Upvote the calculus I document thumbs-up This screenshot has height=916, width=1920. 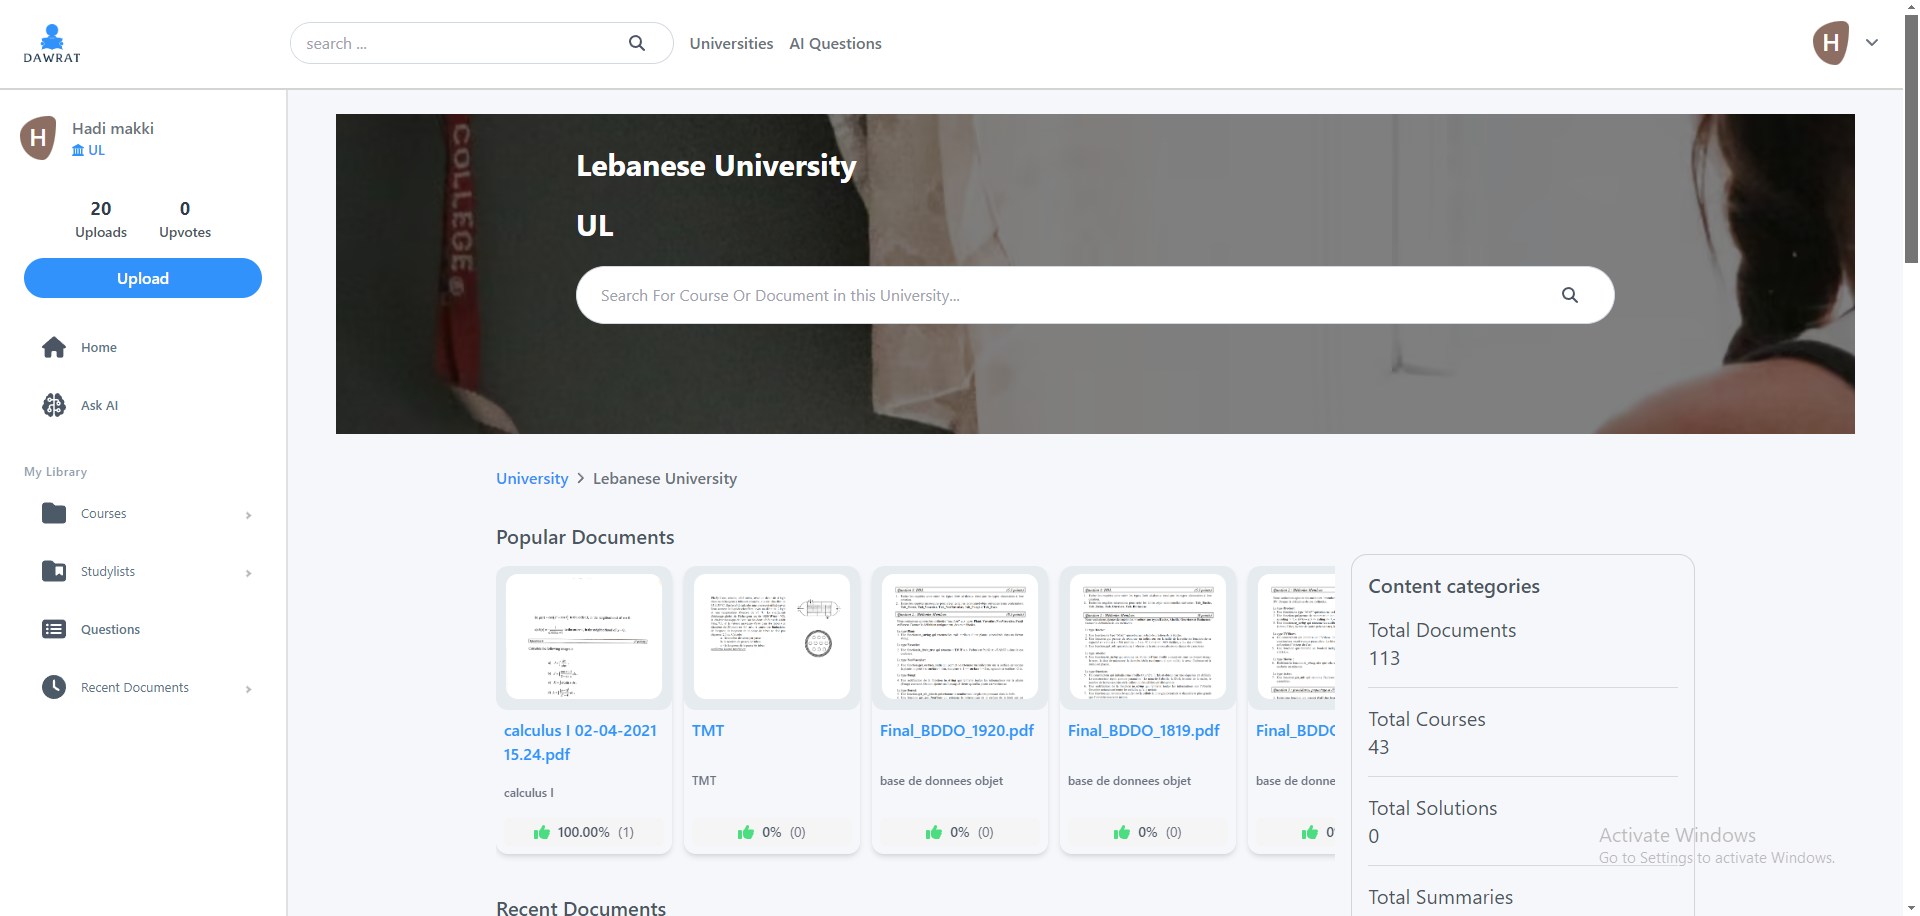[x=542, y=832]
